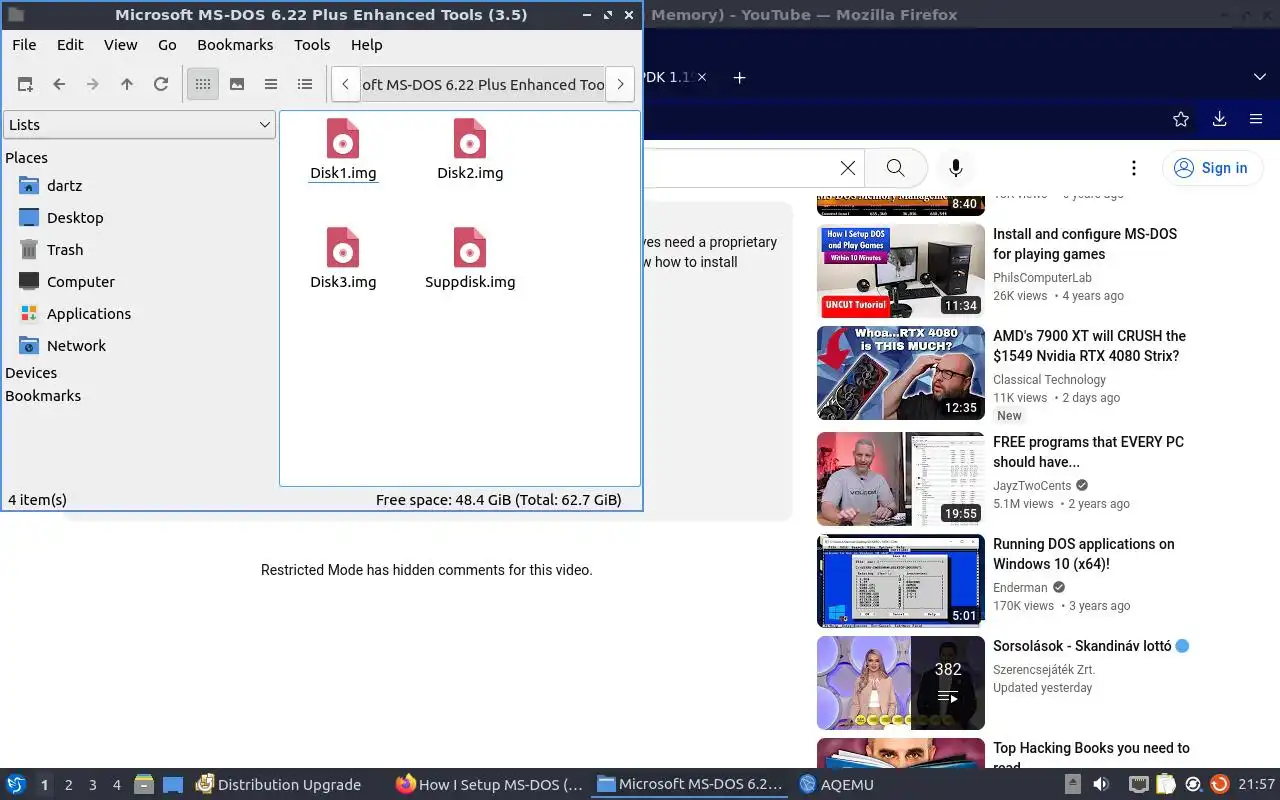The height and width of the screenshot is (800, 1280).
Task: Open the Bookmarks menu
Action: (x=235, y=45)
